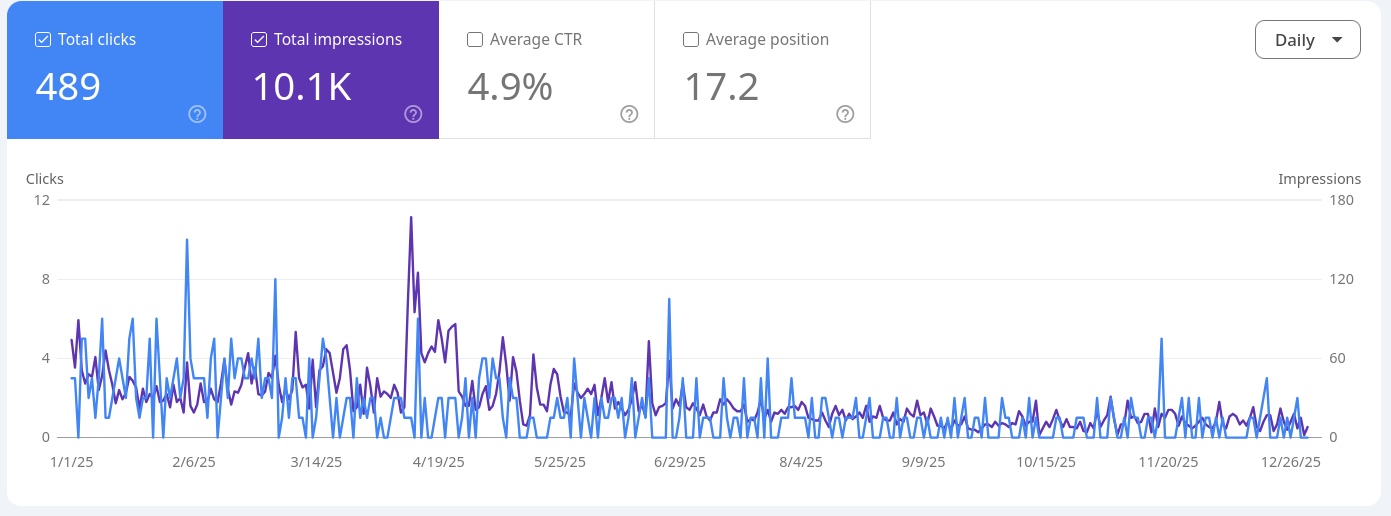This screenshot has width=1391, height=516.
Task: Select the 10.1K impressions value
Action: tap(301, 87)
